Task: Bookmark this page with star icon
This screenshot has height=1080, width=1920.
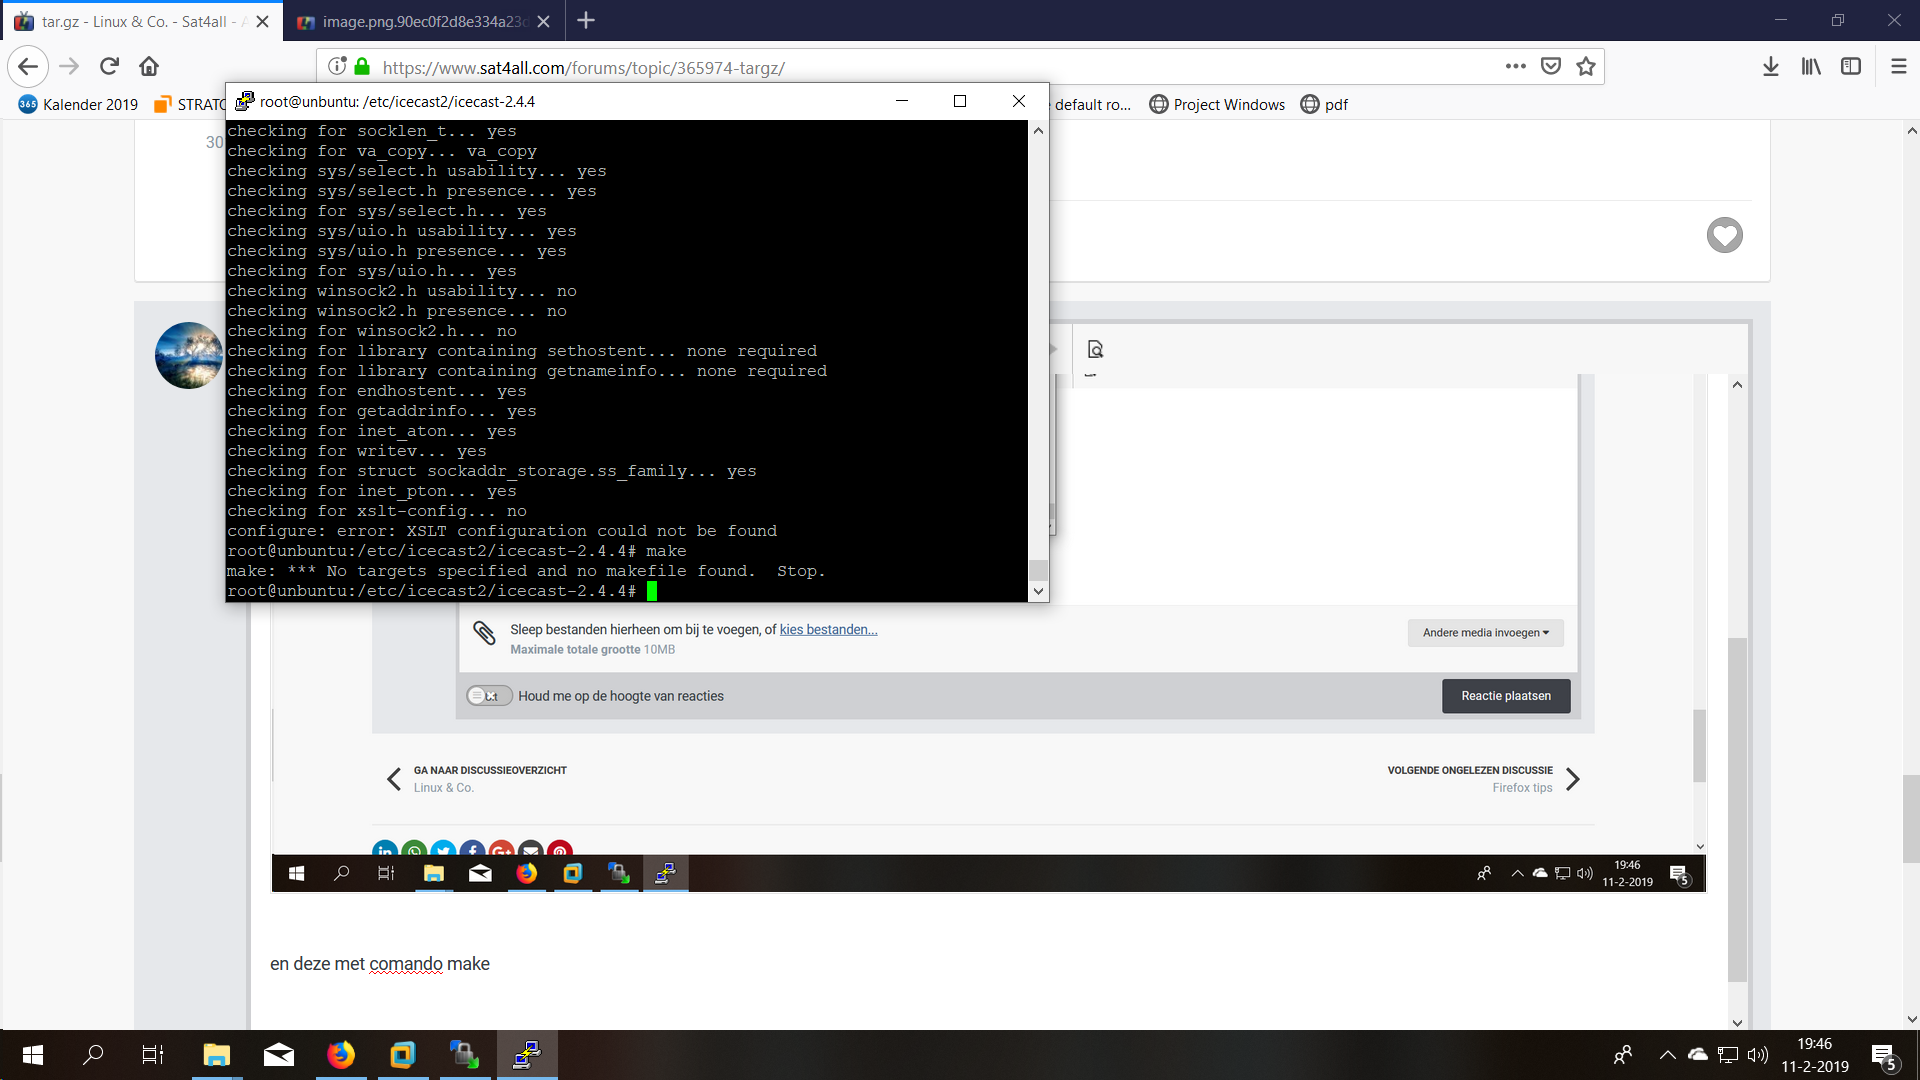Action: click(x=1586, y=67)
